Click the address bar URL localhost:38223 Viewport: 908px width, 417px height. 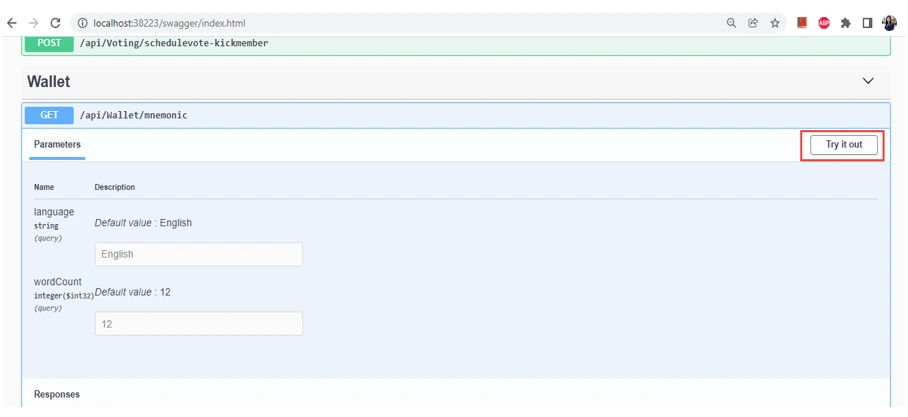click(x=169, y=23)
